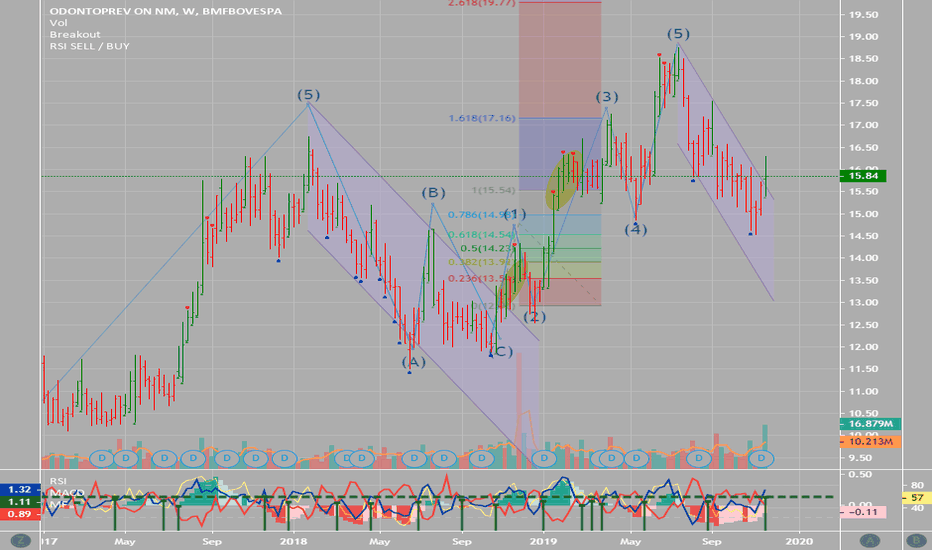Click the A auto-scale icon below price axis
The width and height of the screenshot is (932, 550).
coord(870,540)
